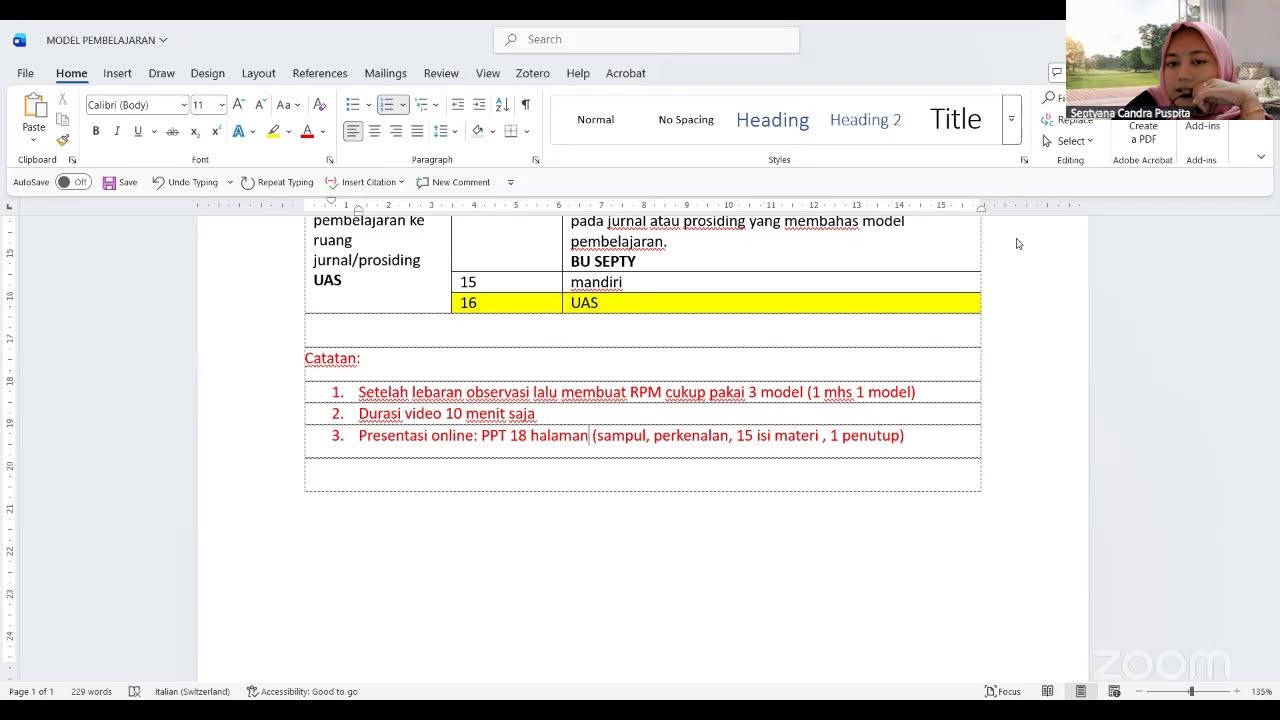Apply superscript formatting
1280x720 pixels.
point(216,132)
